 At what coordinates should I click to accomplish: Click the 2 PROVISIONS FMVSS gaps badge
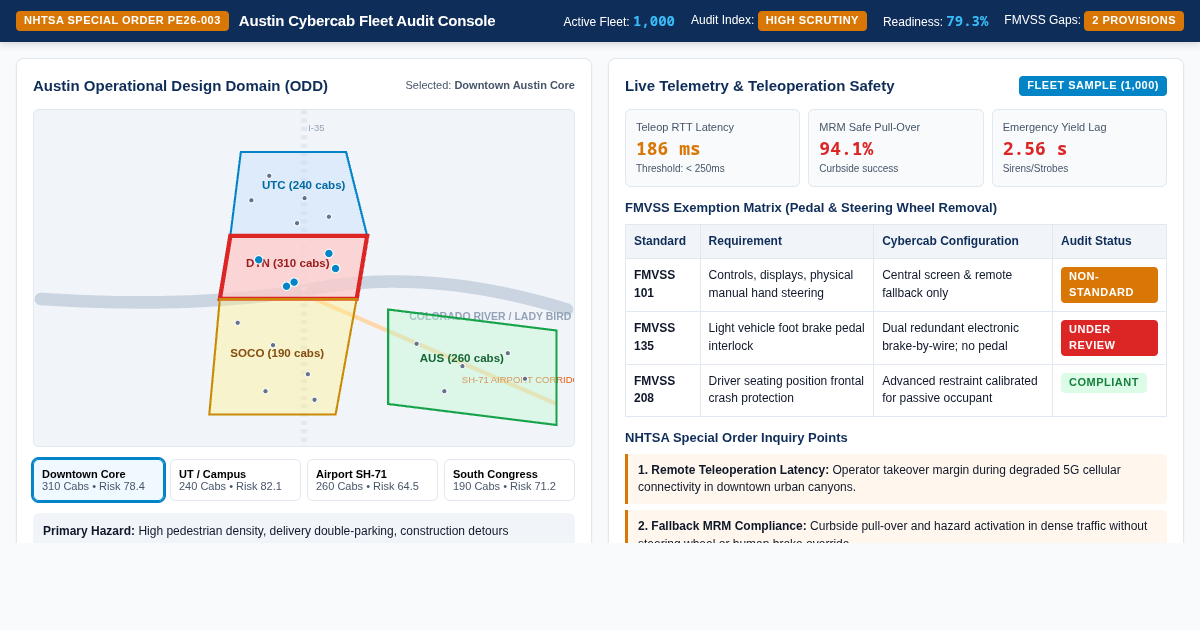1134,21
